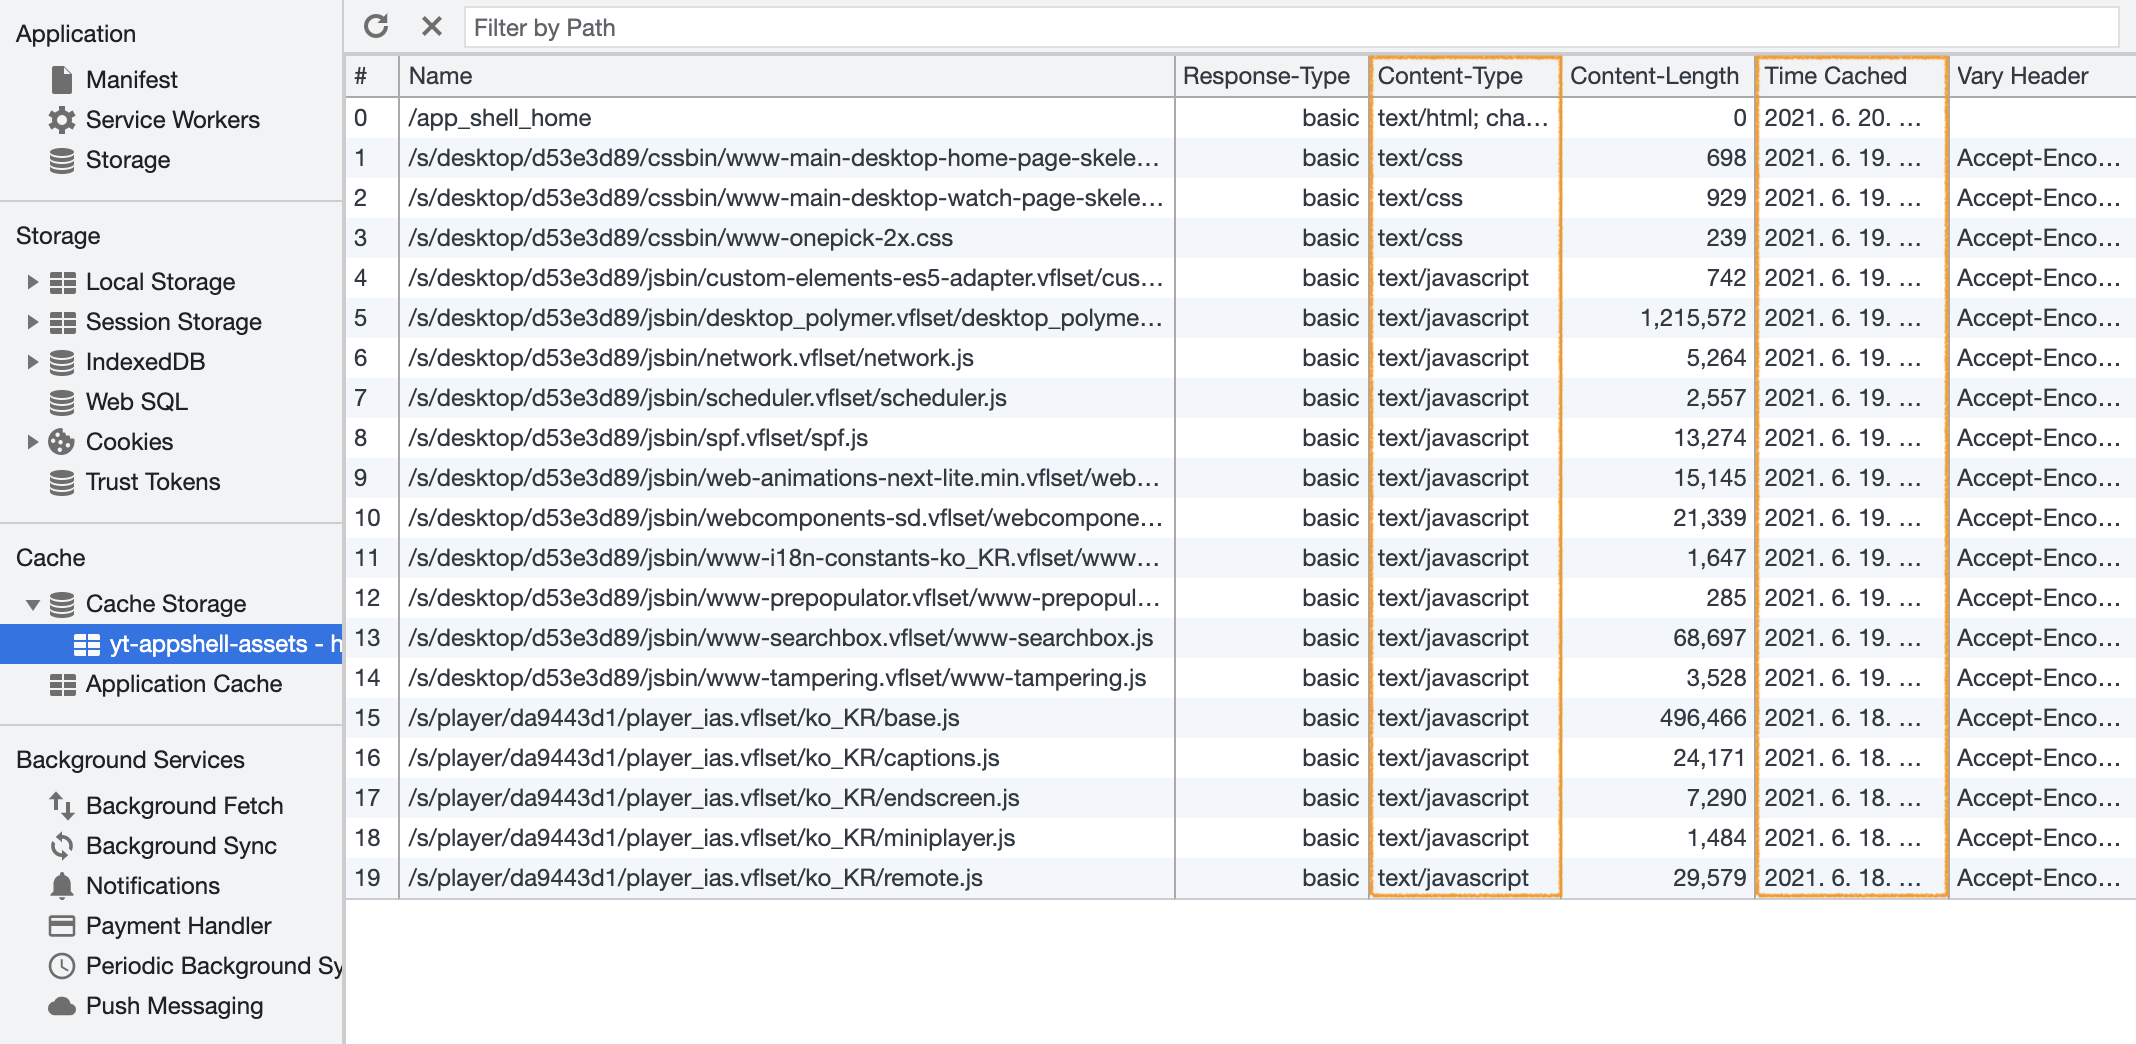The image size is (2136, 1044).
Task: Click the delete selected (X) icon
Action: tap(432, 27)
